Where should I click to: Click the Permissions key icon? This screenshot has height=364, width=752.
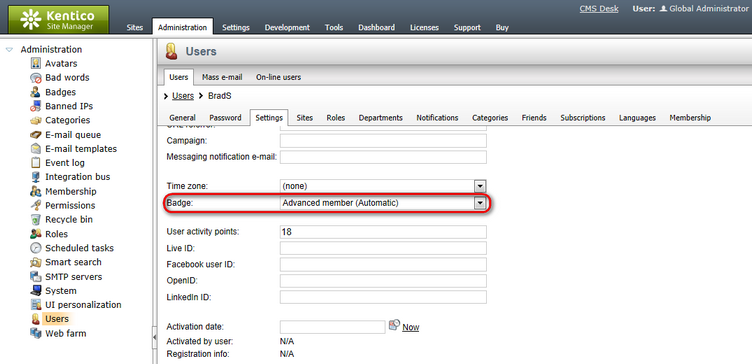[x=35, y=205]
